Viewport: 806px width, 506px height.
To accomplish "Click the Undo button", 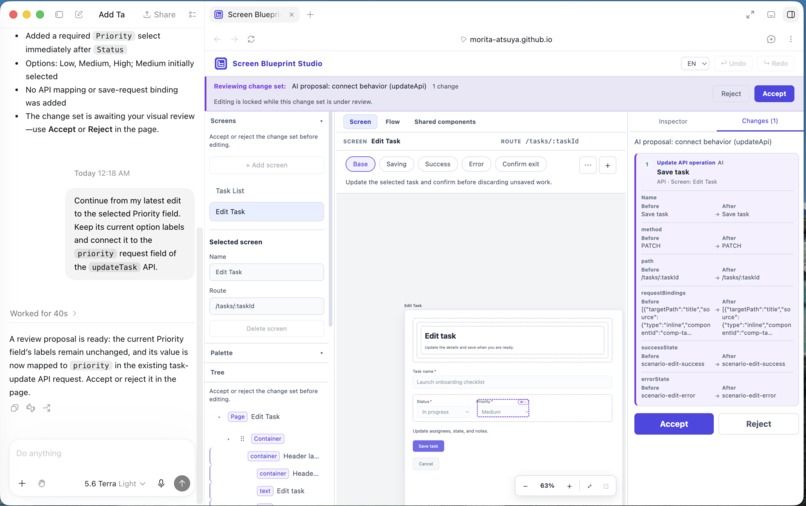I will [733, 63].
